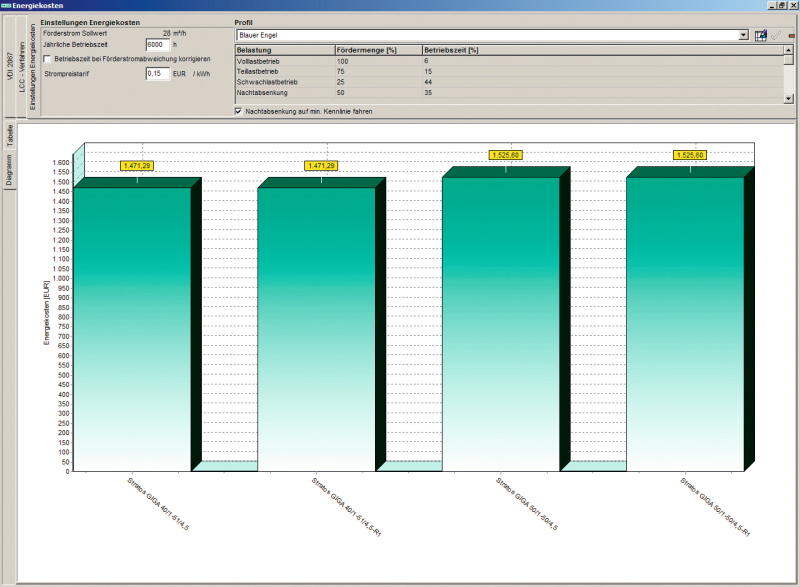Select the Schwachlastbetrieb row
The image size is (800, 587).
coord(509,82)
